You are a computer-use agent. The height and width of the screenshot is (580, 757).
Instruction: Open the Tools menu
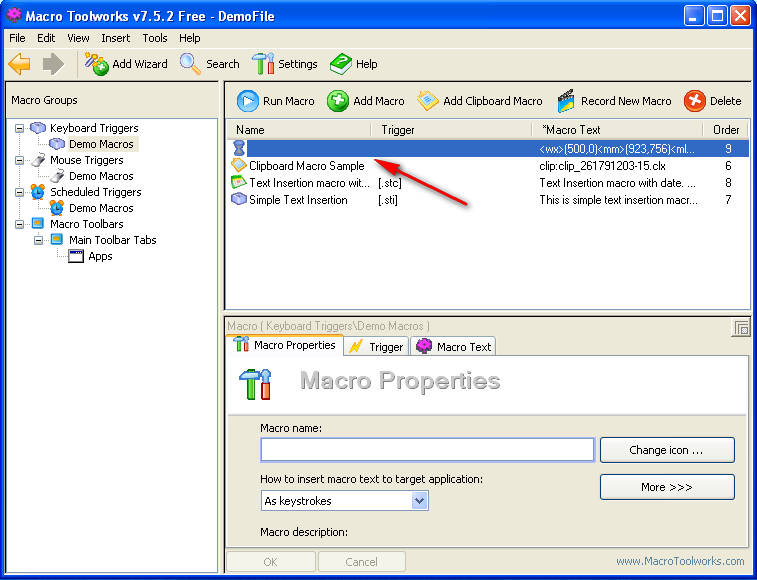155,38
